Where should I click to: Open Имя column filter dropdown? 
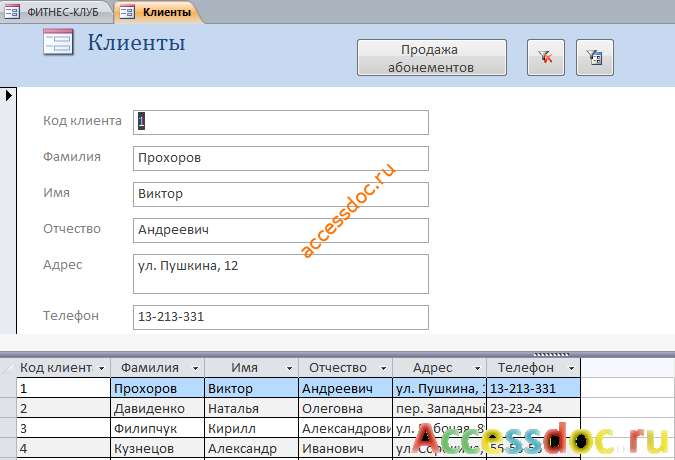pos(289,368)
